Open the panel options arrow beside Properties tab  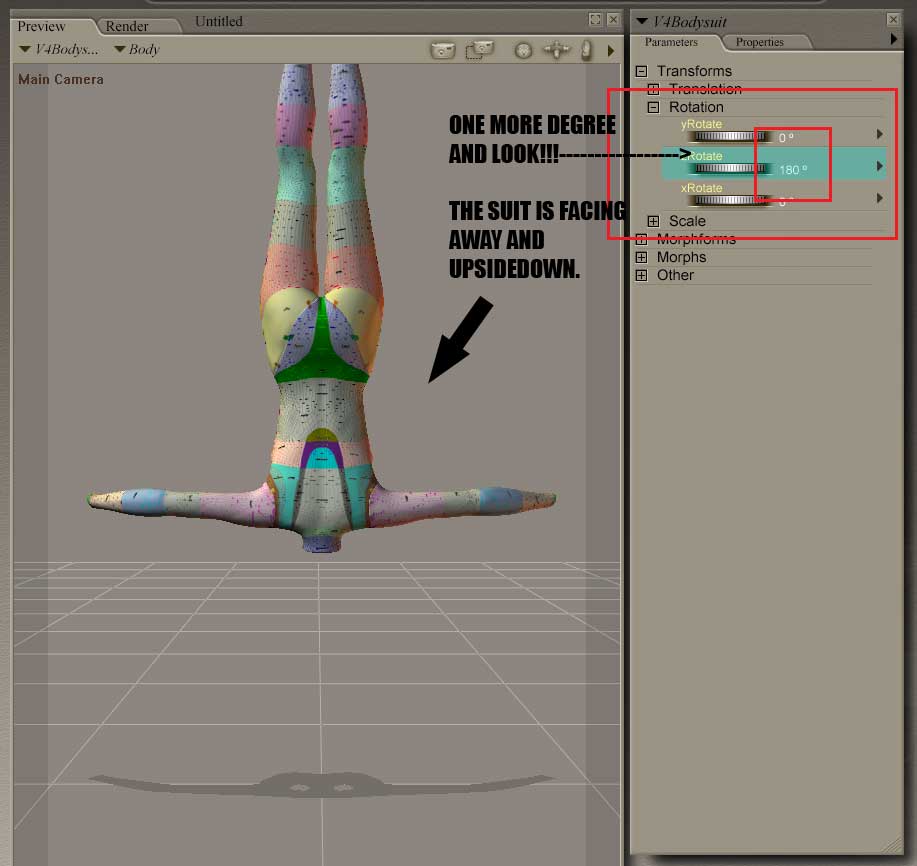click(894, 40)
